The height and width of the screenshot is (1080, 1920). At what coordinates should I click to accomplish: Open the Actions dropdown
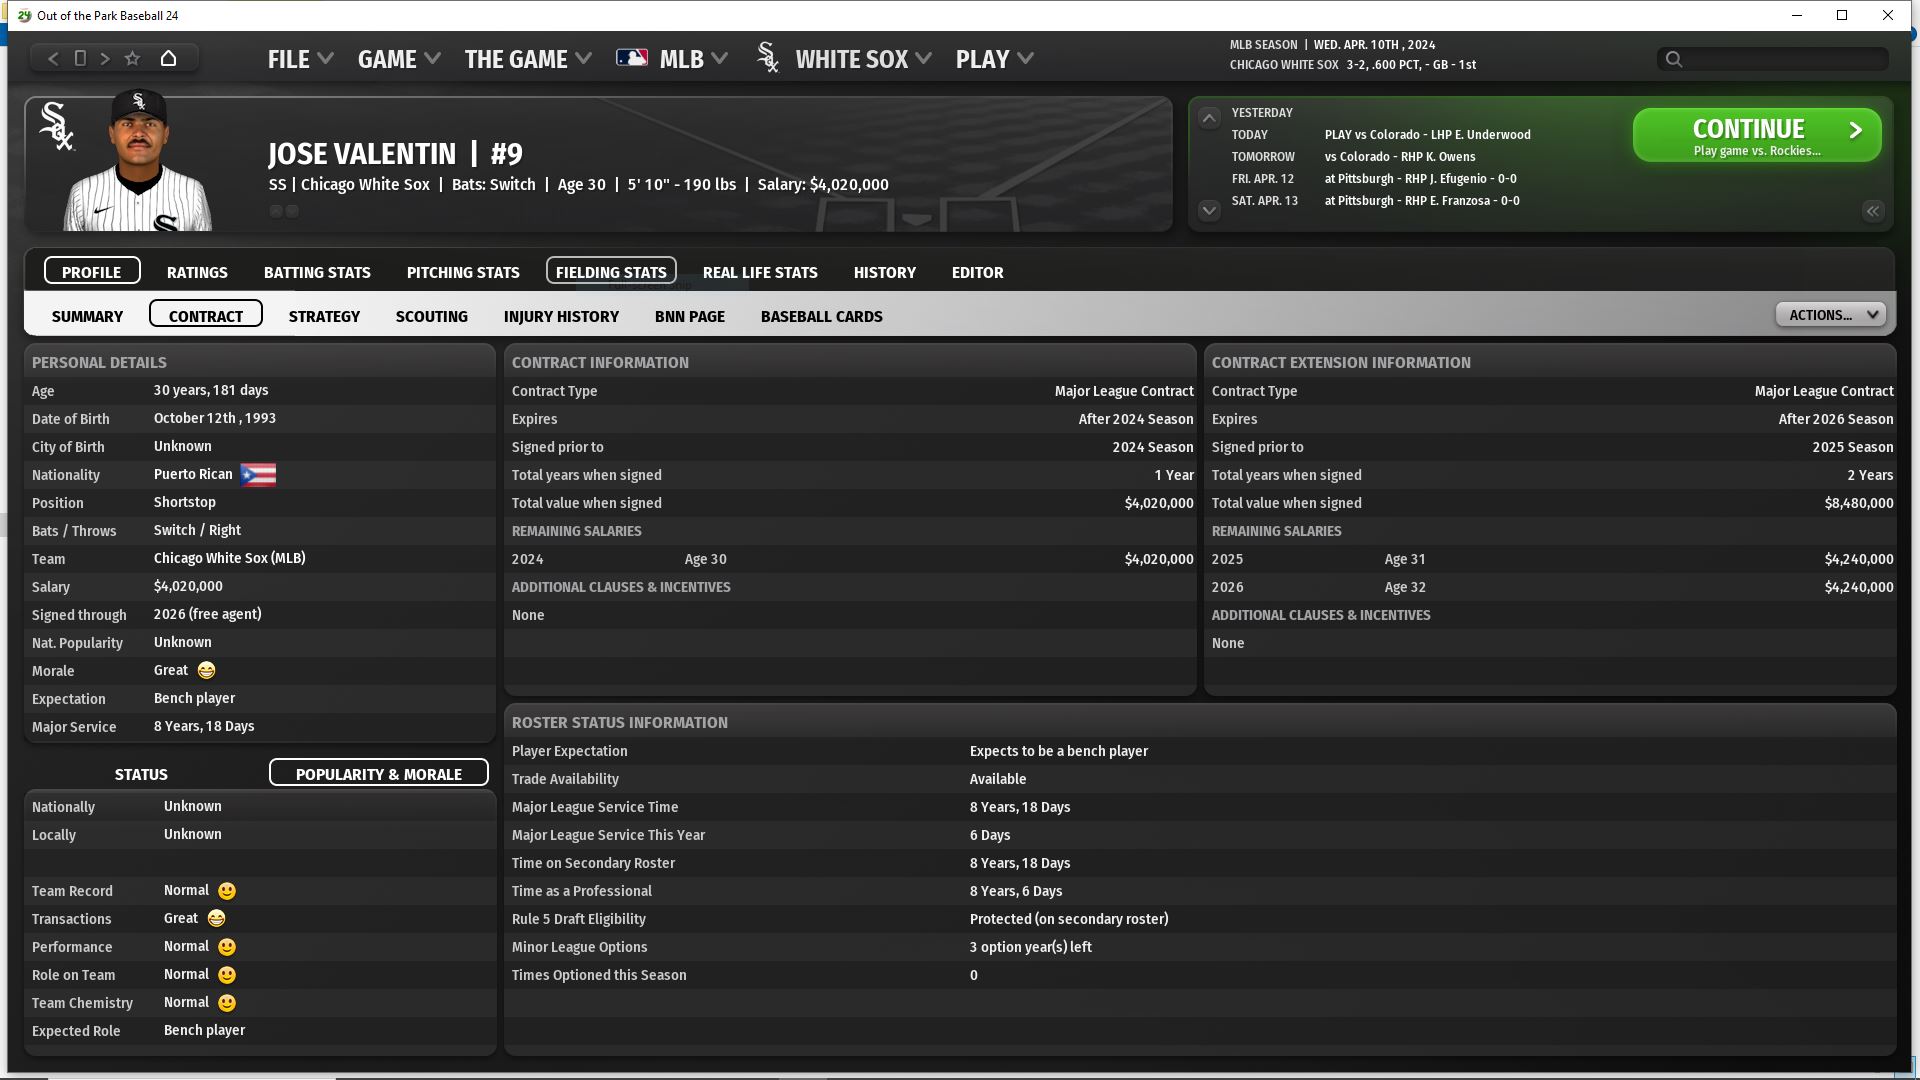(x=1830, y=315)
